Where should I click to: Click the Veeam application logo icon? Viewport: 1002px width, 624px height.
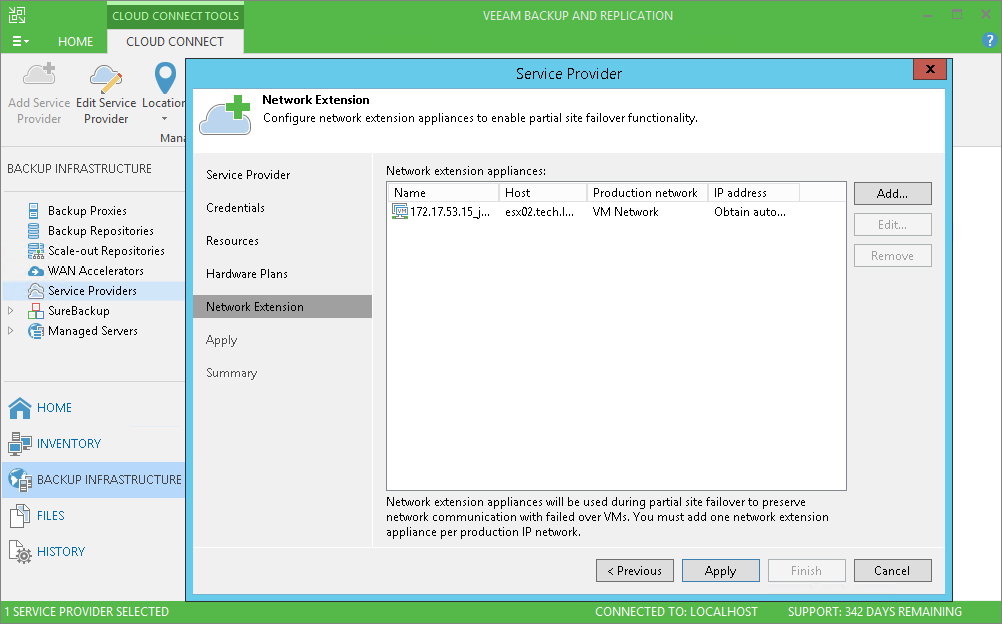[x=17, y=15]
